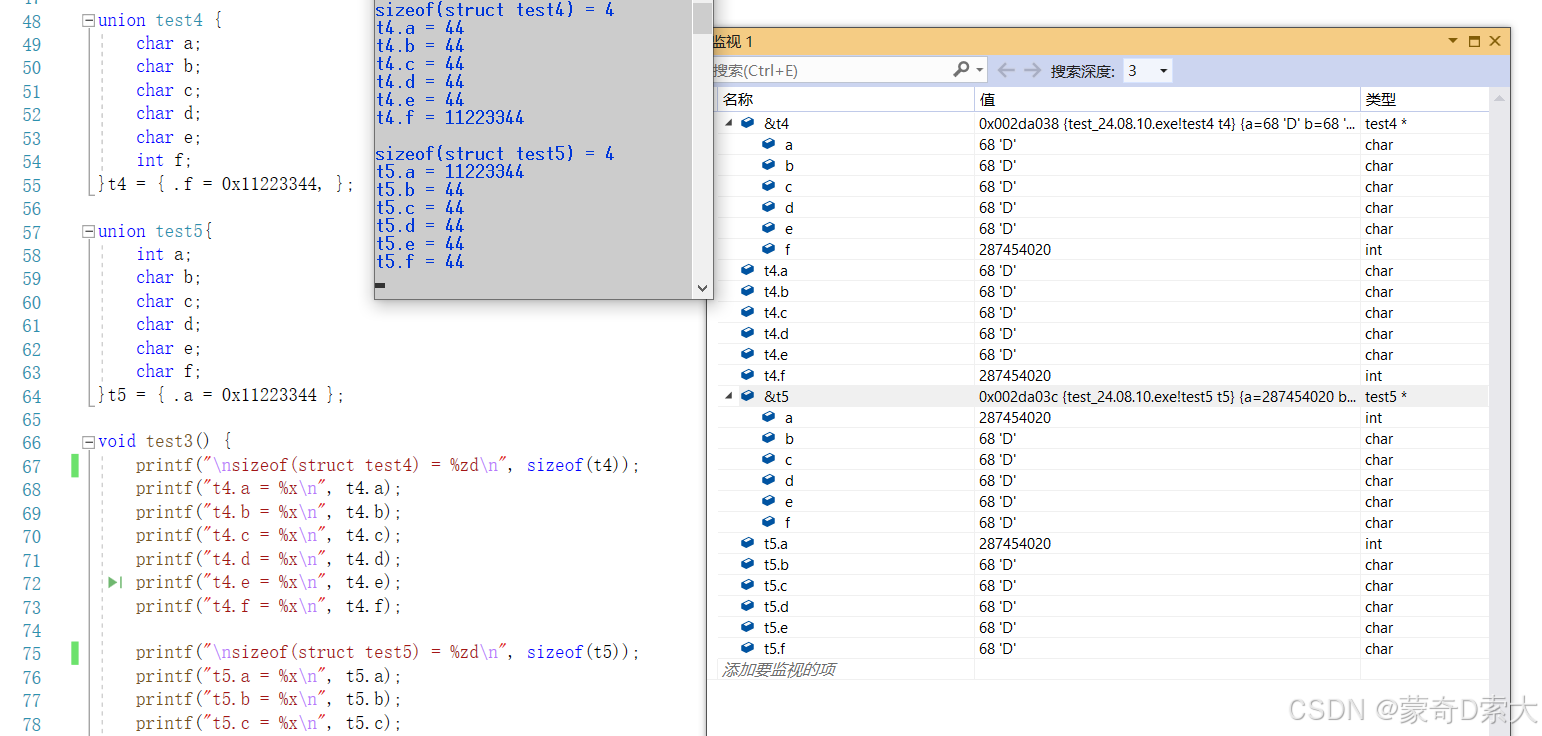Click console line 'sizeof(struct test5) = 4'
1542x736 pixels.
[x=495, y=153]
